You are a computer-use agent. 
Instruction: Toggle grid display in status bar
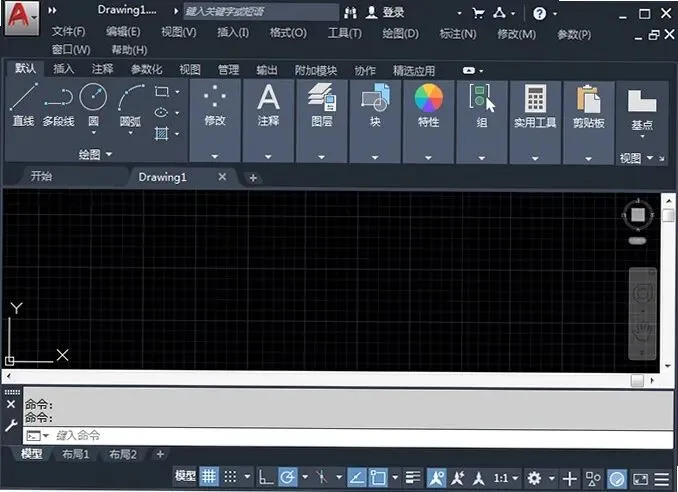point(209,477)
